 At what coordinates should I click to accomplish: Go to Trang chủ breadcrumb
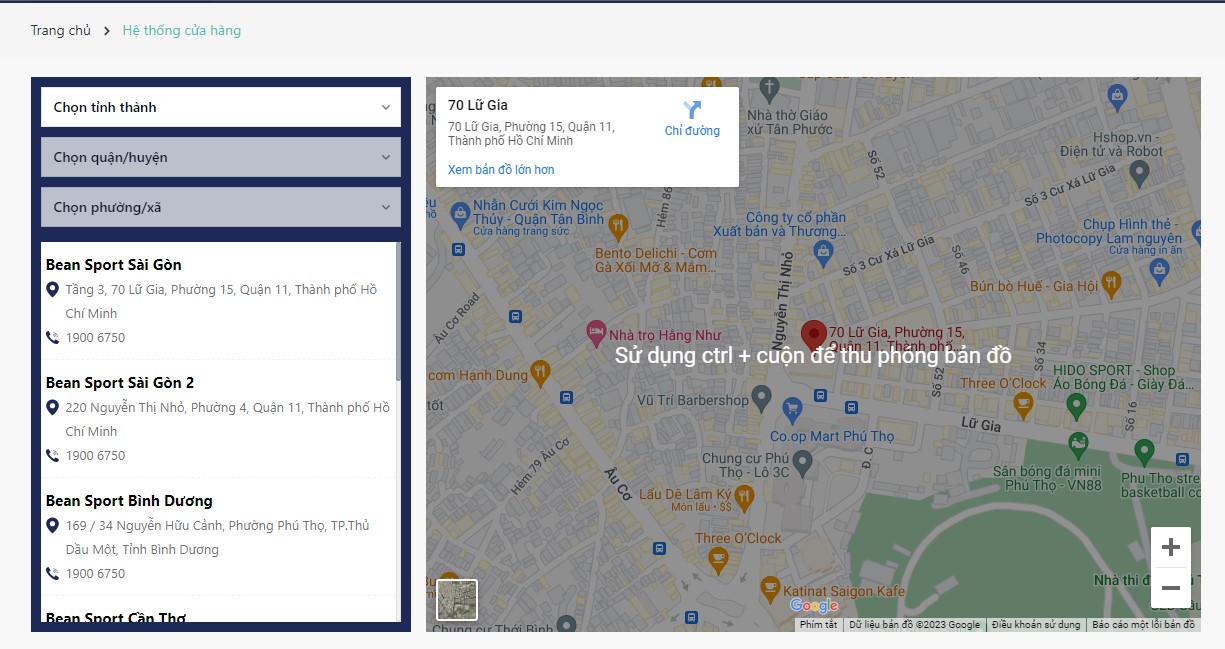(61, 30)
